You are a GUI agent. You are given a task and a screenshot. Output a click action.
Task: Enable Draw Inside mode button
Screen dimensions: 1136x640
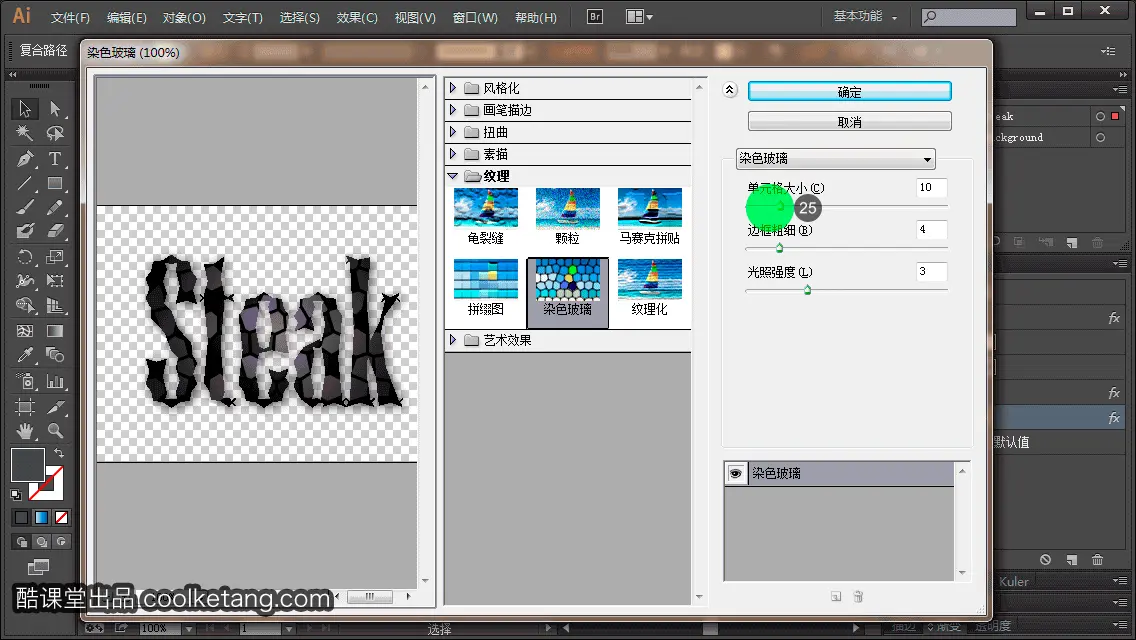pos(62,541)
